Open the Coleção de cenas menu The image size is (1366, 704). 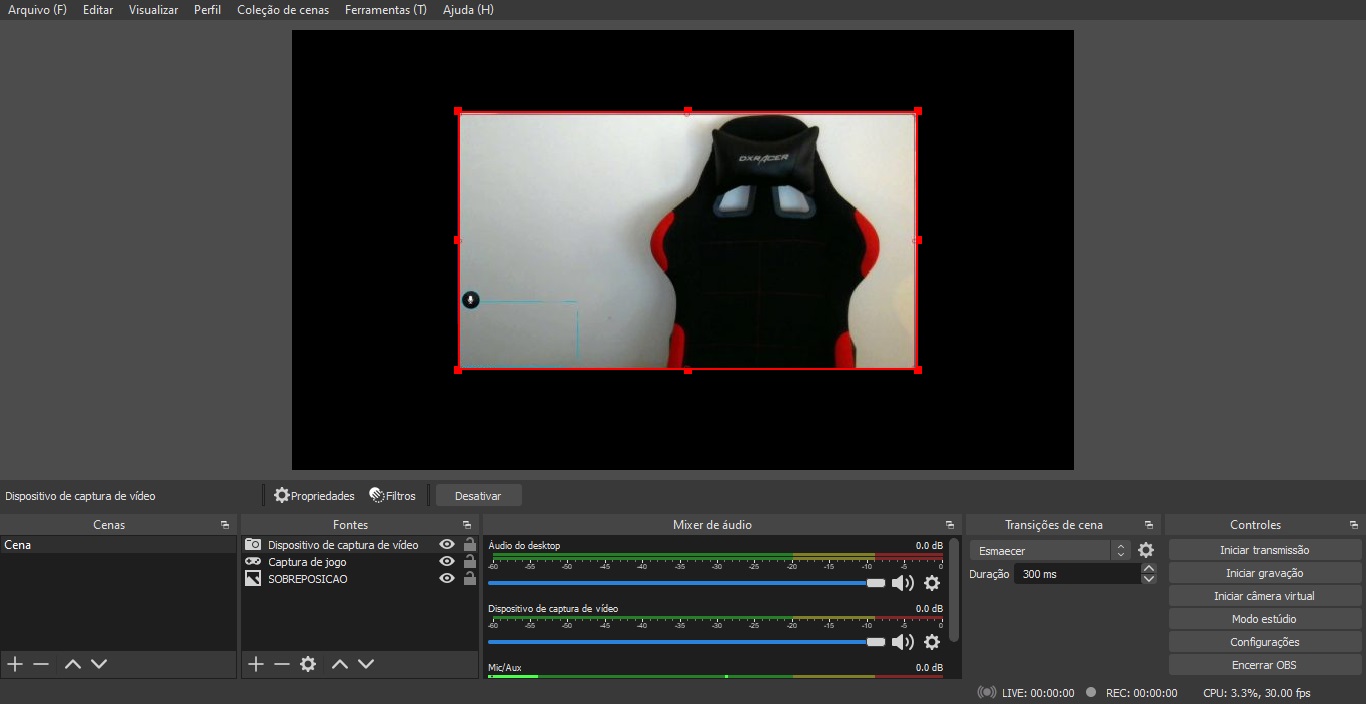click(282, 10)
